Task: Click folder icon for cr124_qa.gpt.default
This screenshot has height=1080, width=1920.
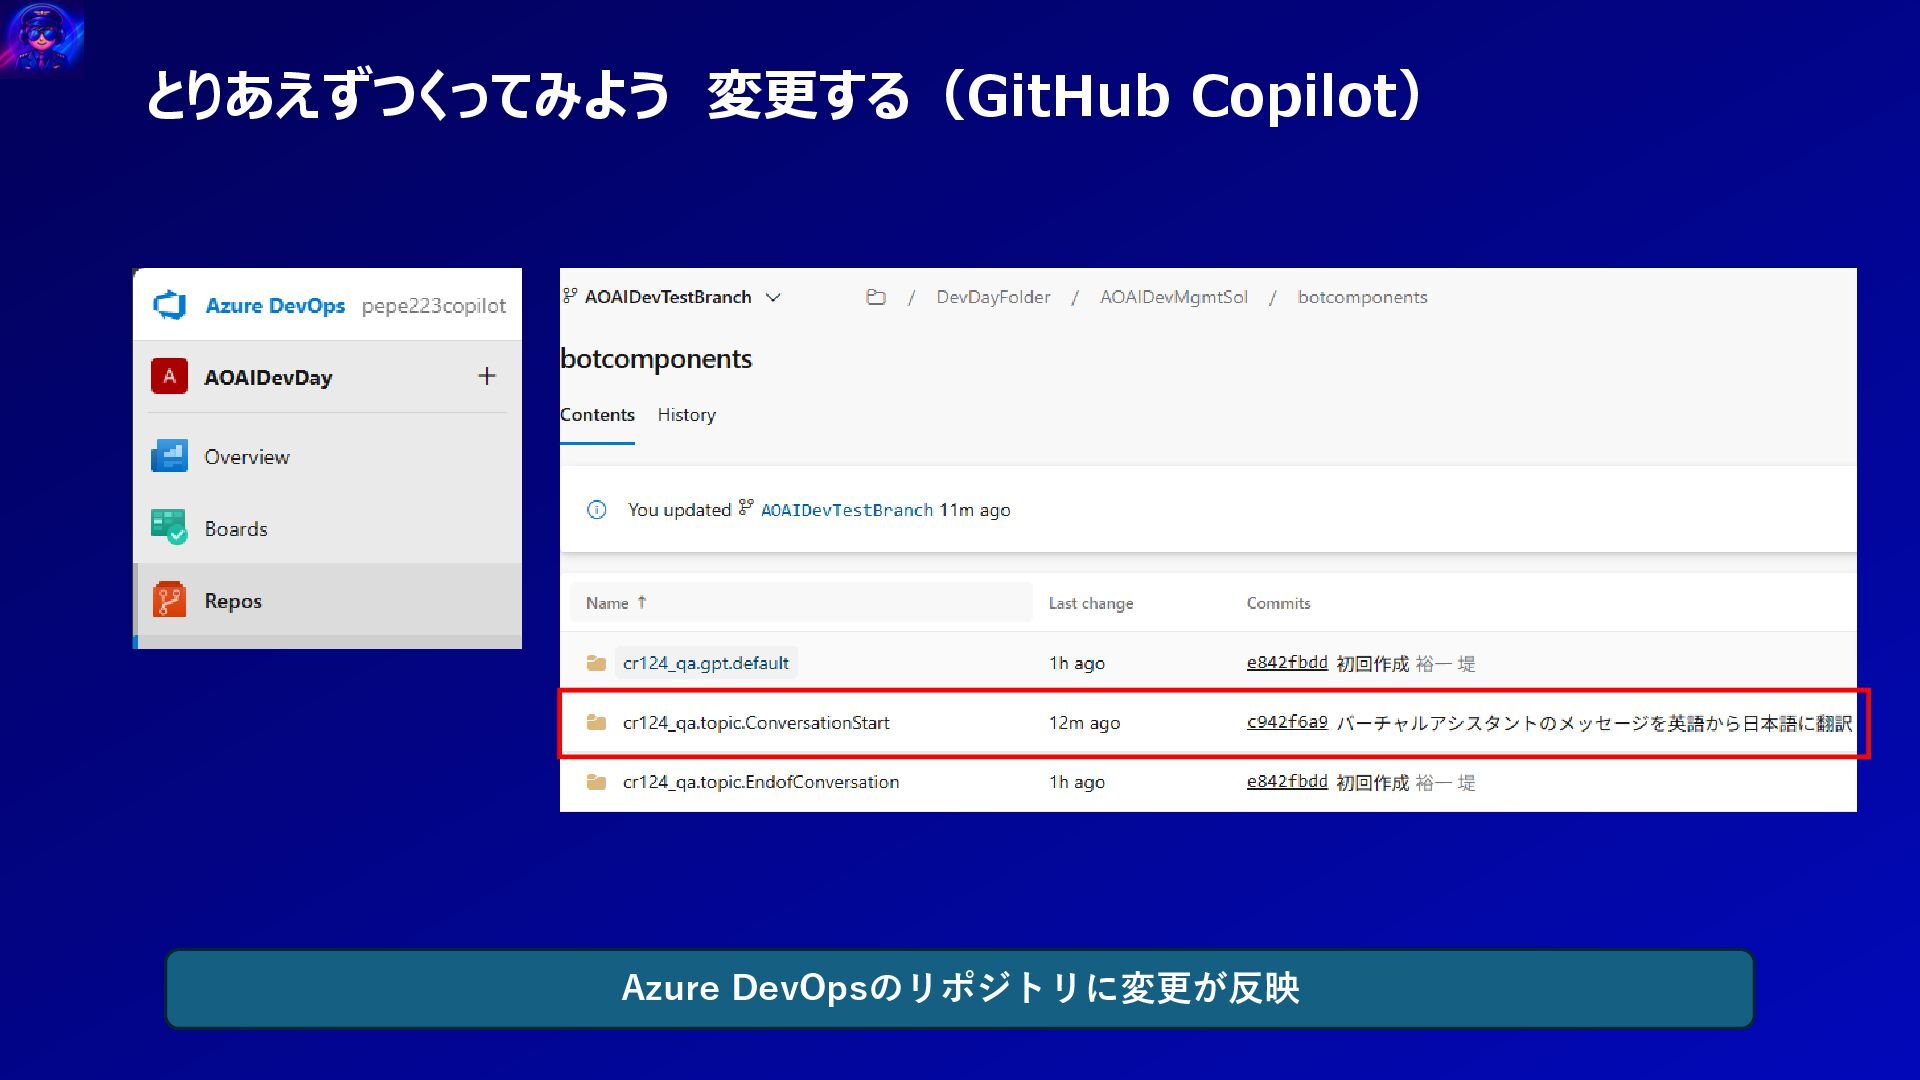Action: [597, 663]
